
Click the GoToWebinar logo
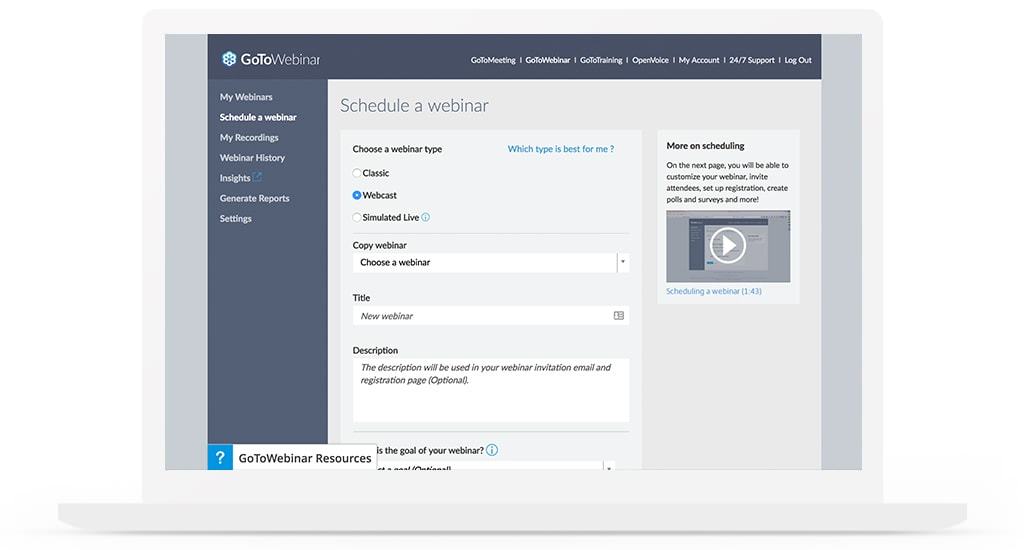(270, 59)
